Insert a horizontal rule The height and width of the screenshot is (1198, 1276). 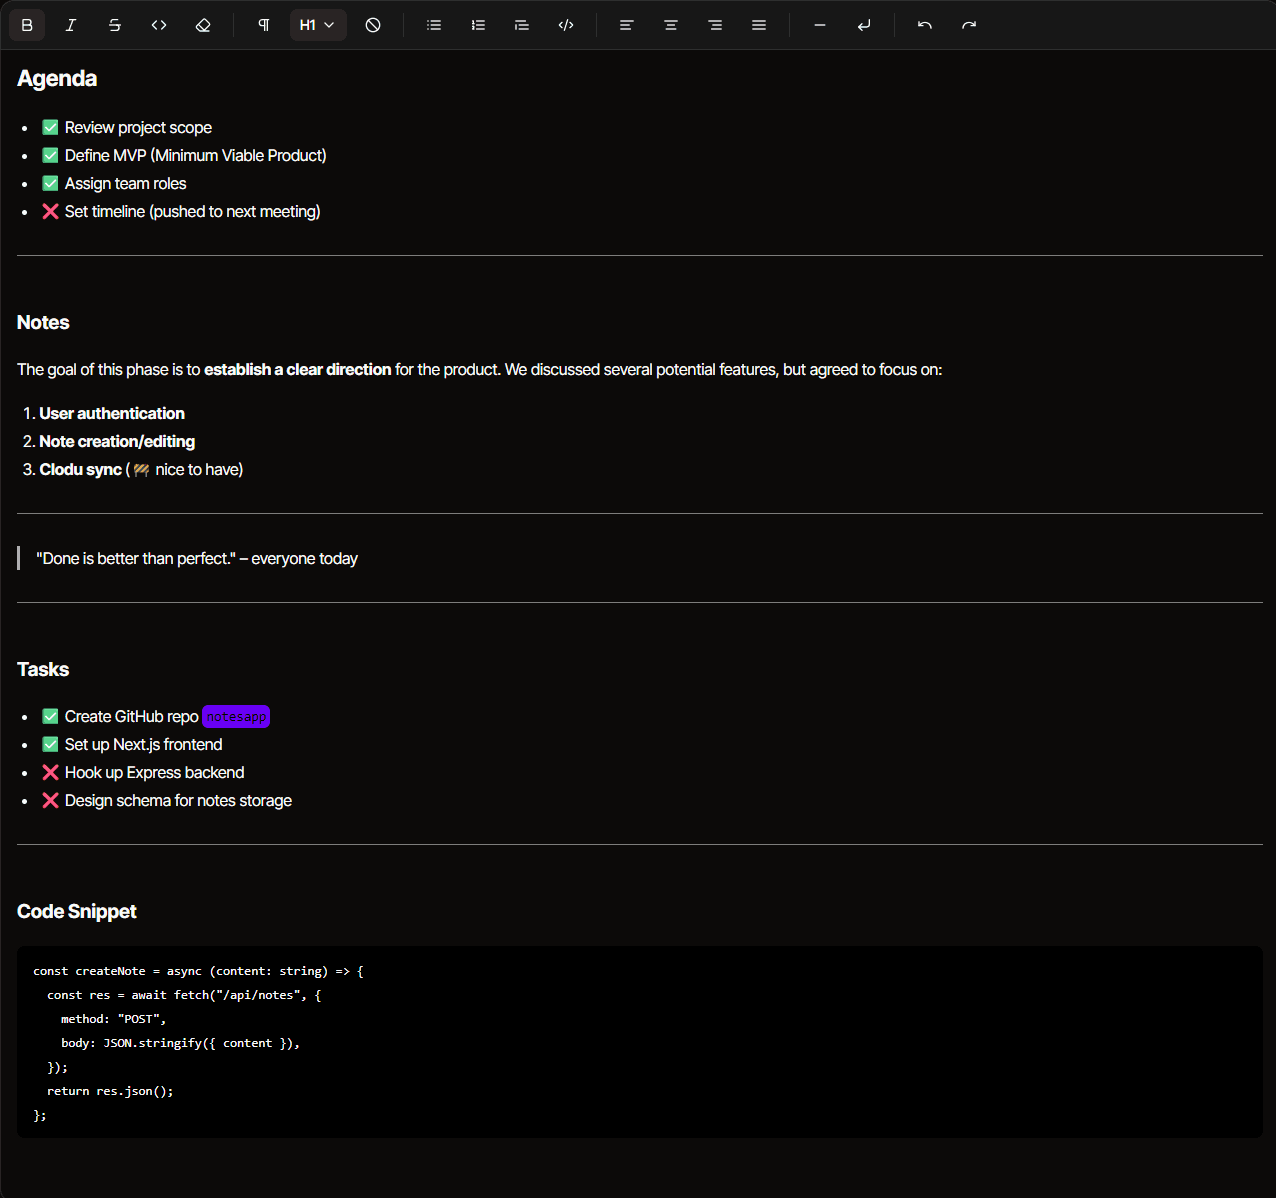coord(820,25)
